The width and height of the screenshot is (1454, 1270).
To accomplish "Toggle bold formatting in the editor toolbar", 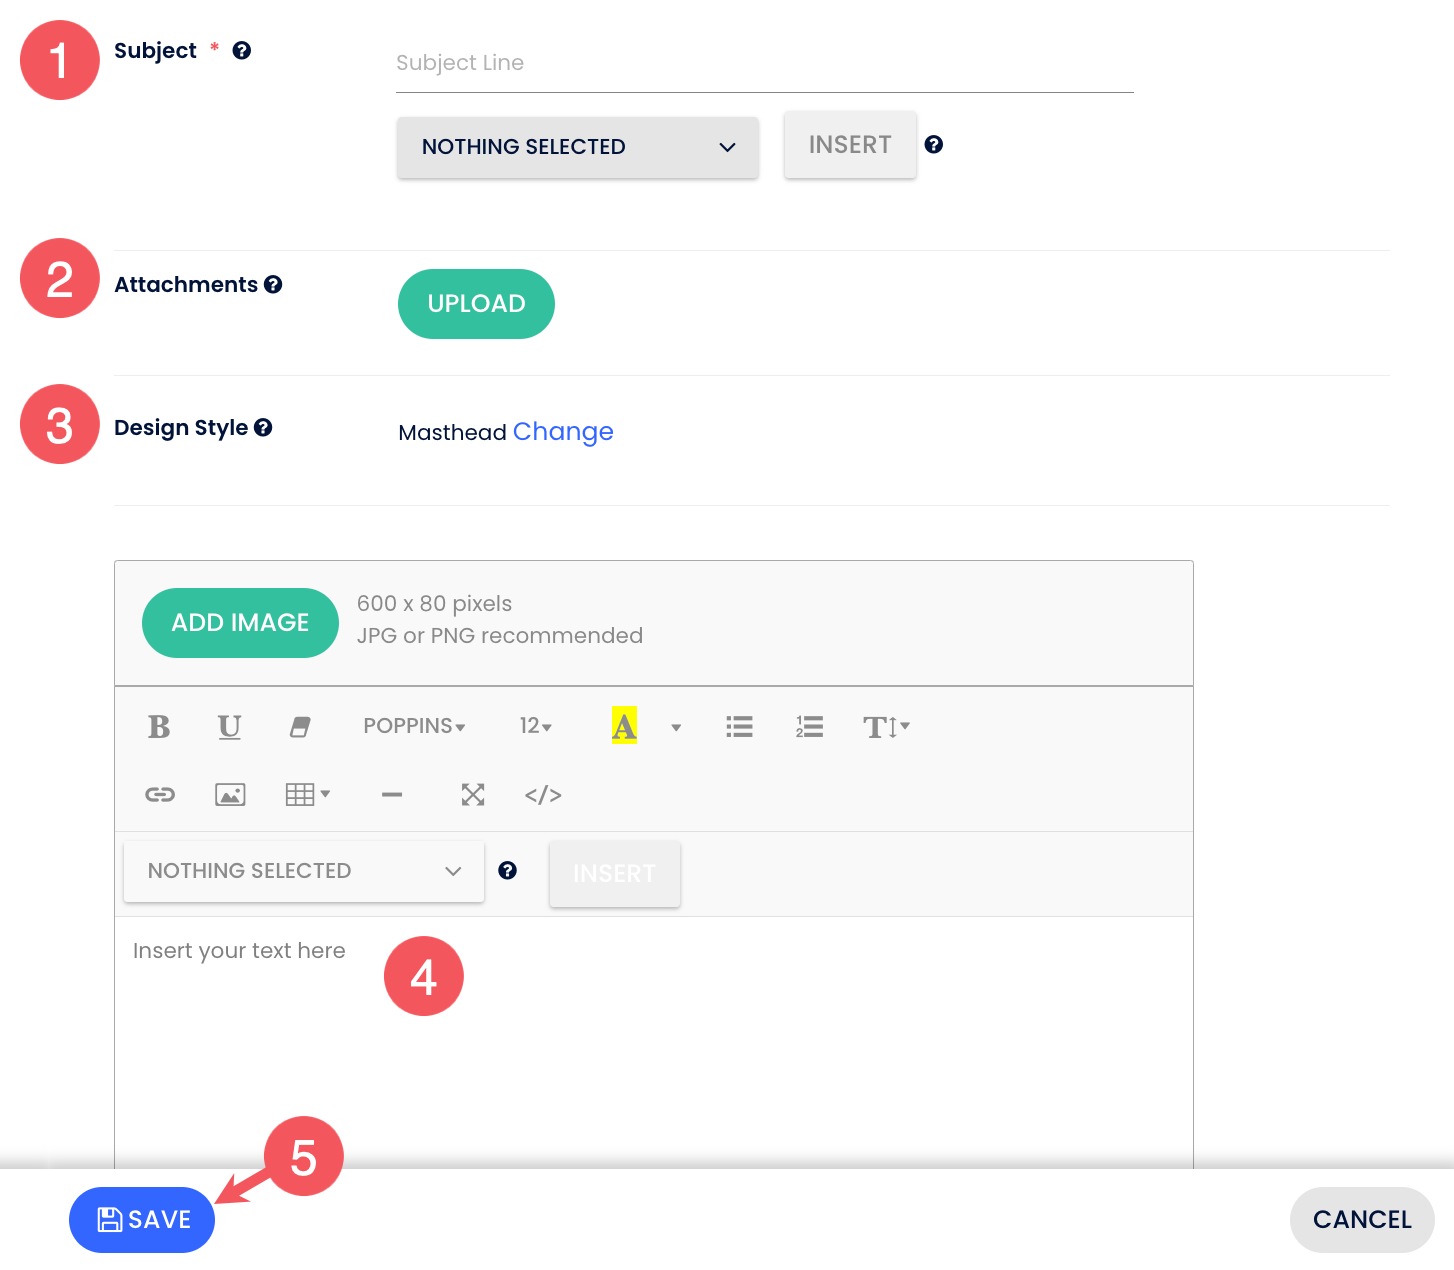I will (159, 727).
